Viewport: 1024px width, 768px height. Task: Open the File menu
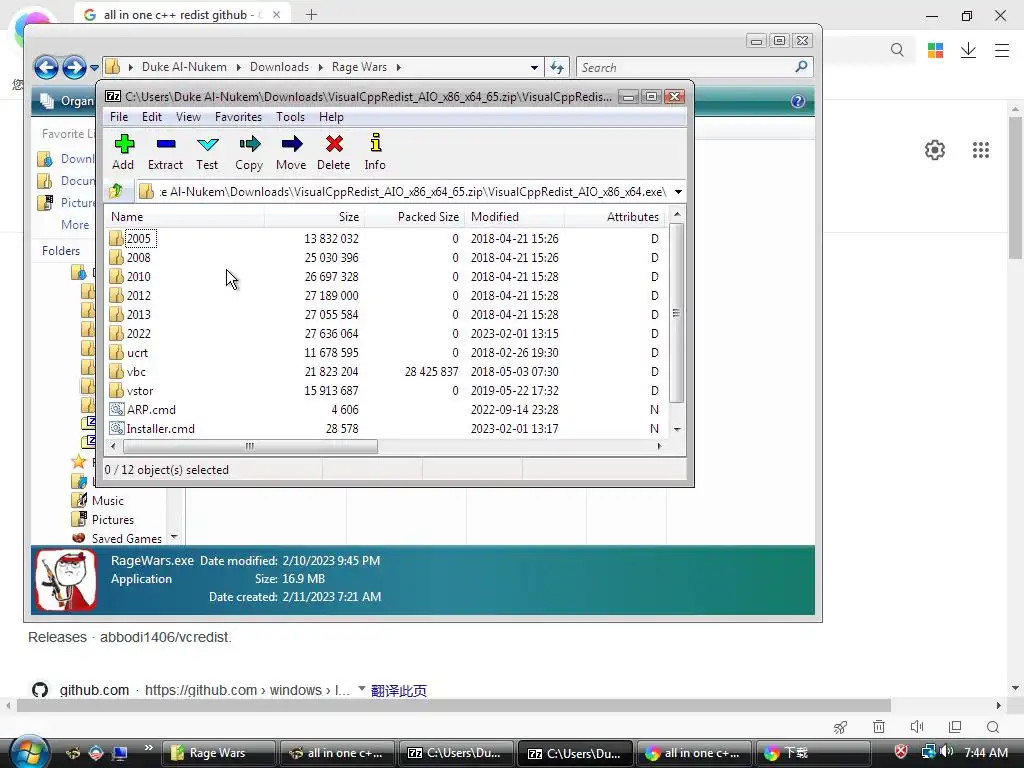click(x=119, y=117)
